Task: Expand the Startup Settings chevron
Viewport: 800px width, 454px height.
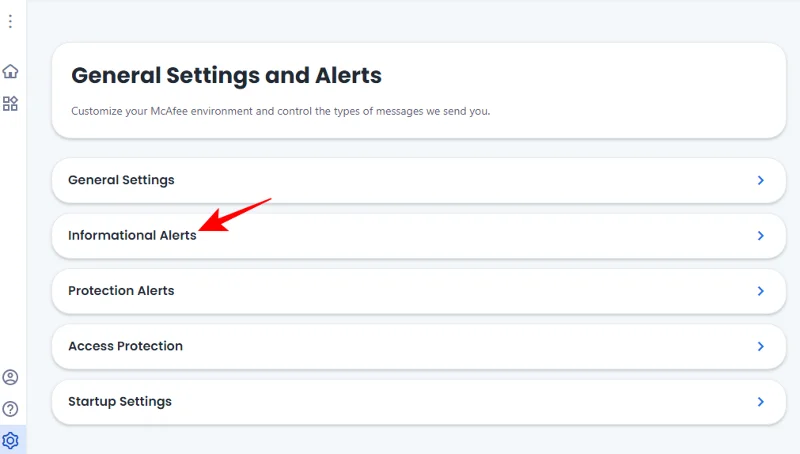Action: pyautogui.click(x=760, y=402)
